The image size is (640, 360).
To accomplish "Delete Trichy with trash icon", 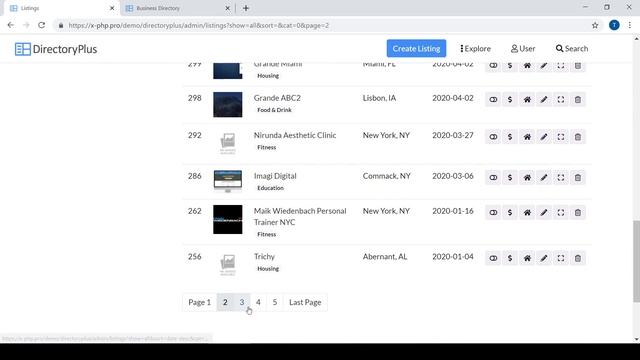I will [x=578, y=258].
